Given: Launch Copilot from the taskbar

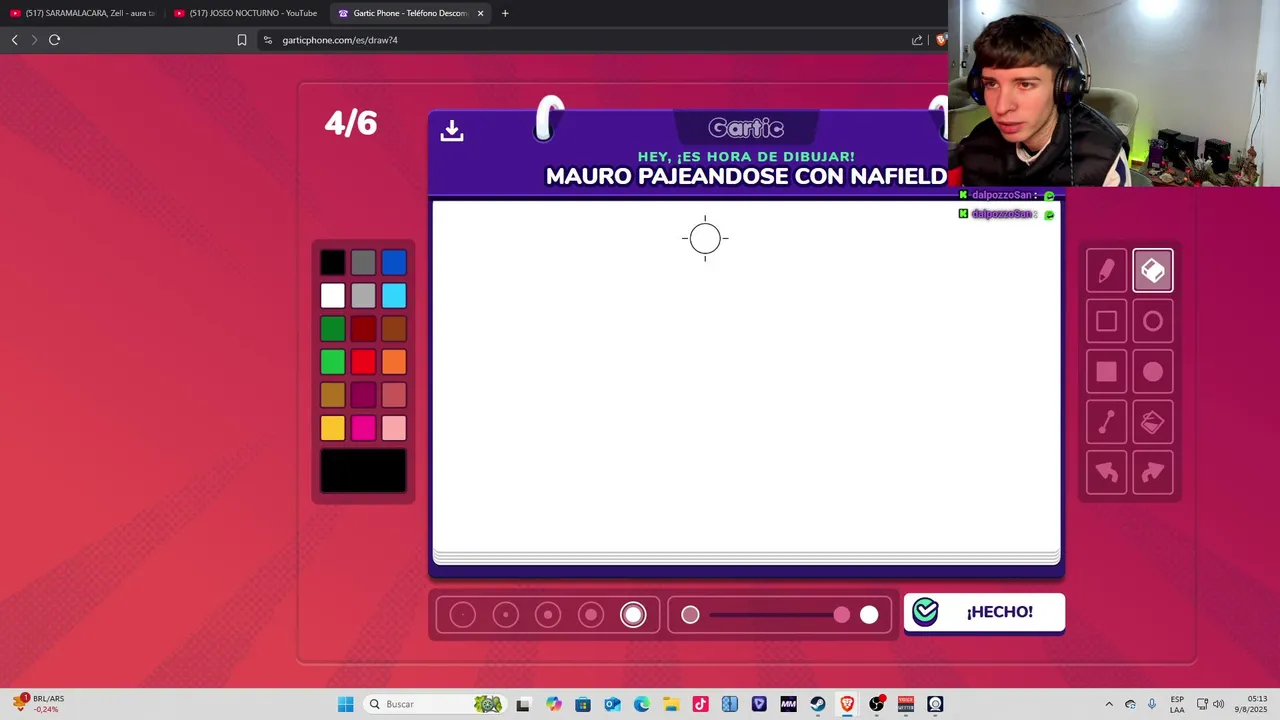Looking at the screenshot, I should [554, 704].
